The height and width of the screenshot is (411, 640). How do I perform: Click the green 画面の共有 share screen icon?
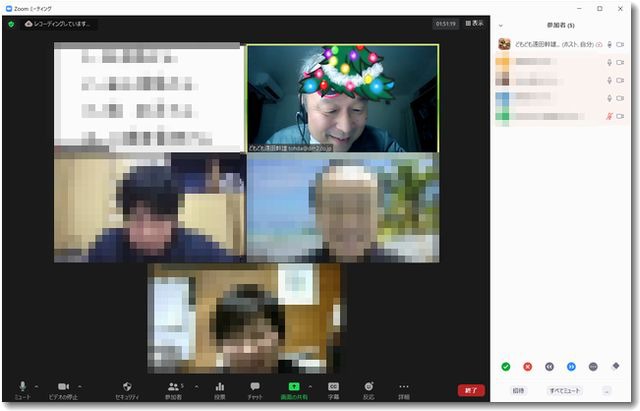point(294,386)
